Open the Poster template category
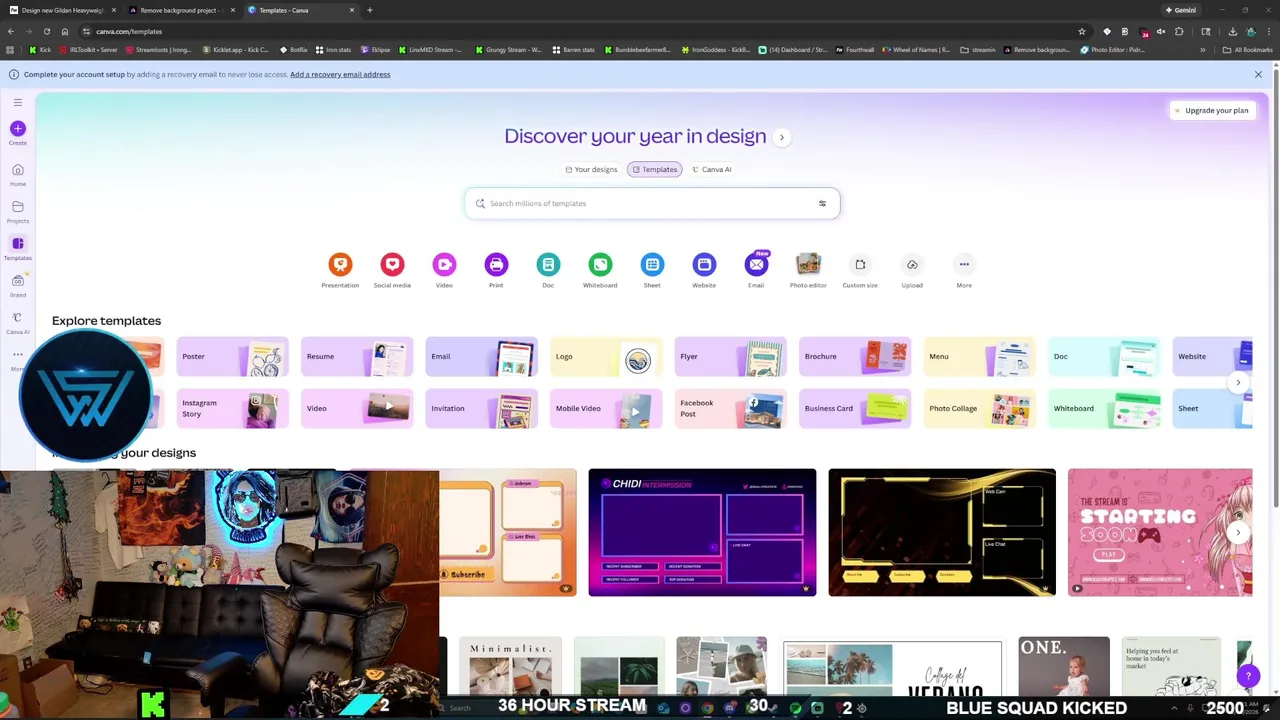This screenshot has height=720, width=1280. (232, 356)
